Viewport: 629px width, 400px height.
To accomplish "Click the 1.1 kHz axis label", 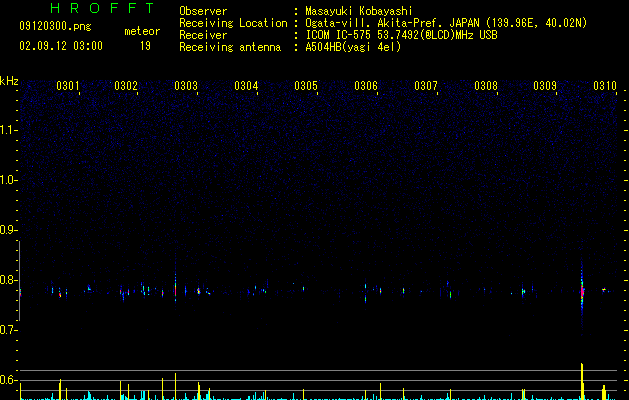I will coord(8,130).
